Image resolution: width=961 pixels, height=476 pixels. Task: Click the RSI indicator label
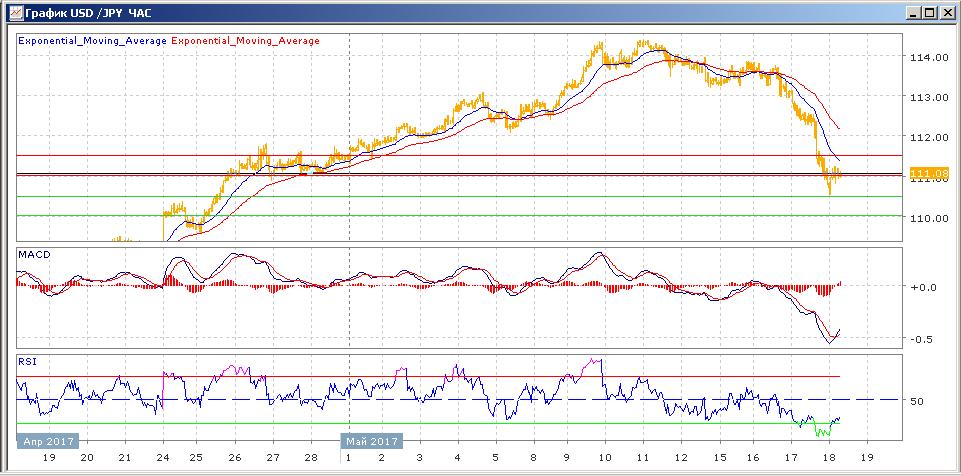click(27, 361)
